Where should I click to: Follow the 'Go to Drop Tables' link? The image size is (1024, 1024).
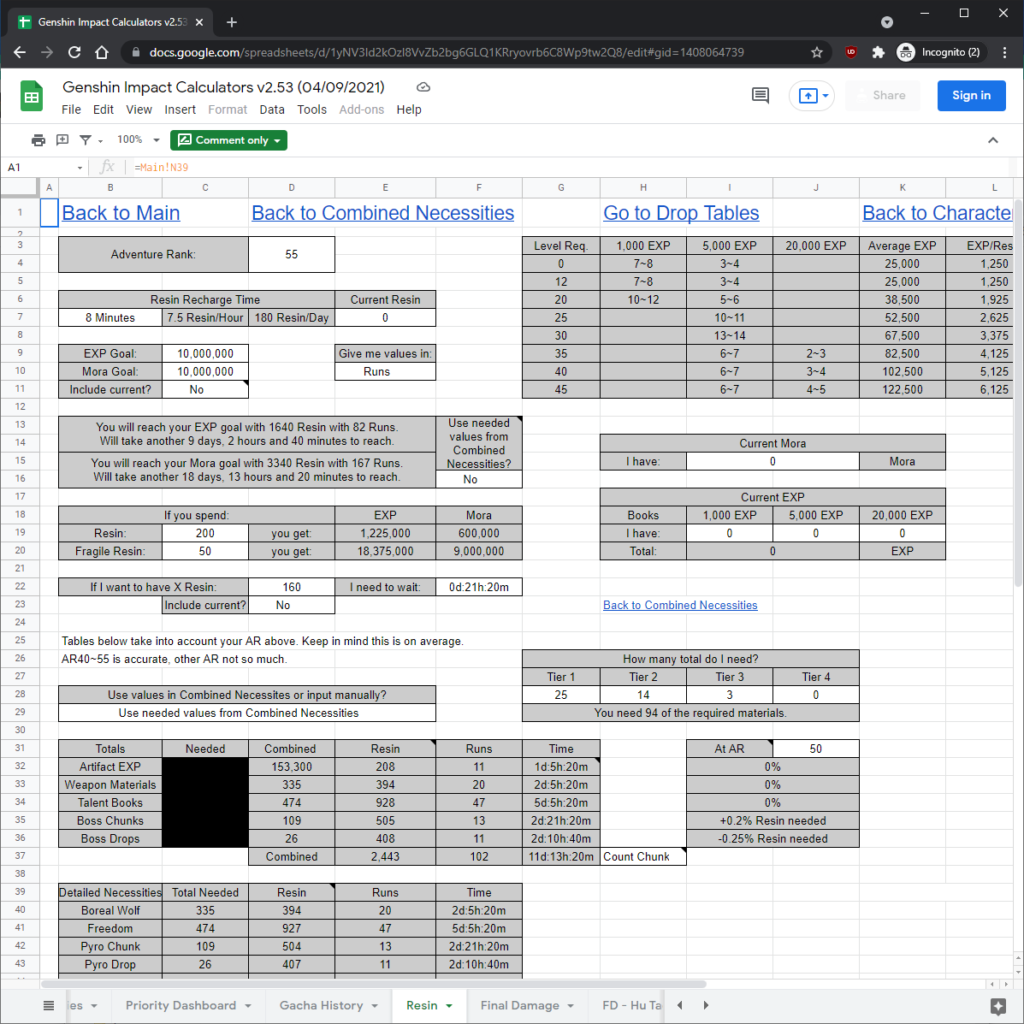click(x=680, y=213)
